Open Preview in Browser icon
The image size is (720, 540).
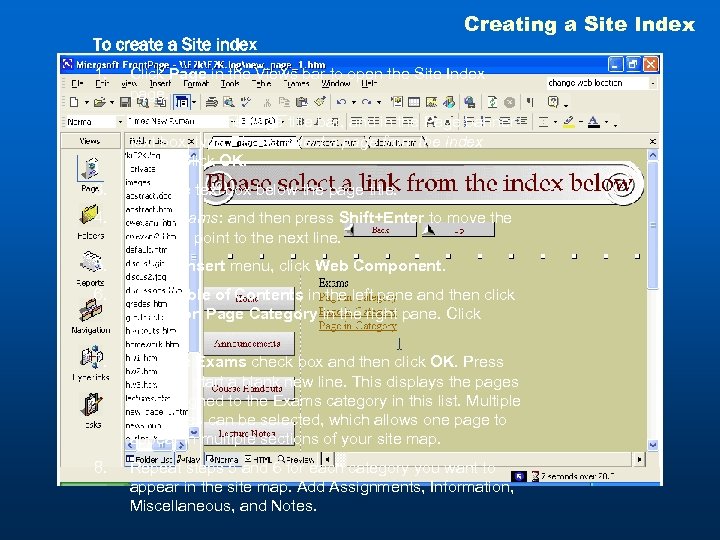pyautogui.click(x=228, y=102)
